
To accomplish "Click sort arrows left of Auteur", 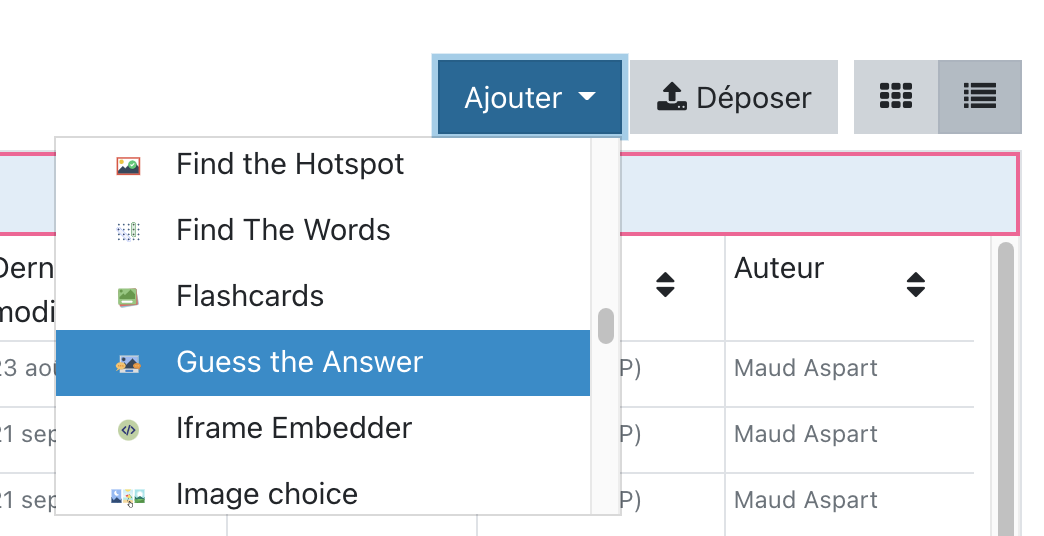I will click(x=665, y=285).
